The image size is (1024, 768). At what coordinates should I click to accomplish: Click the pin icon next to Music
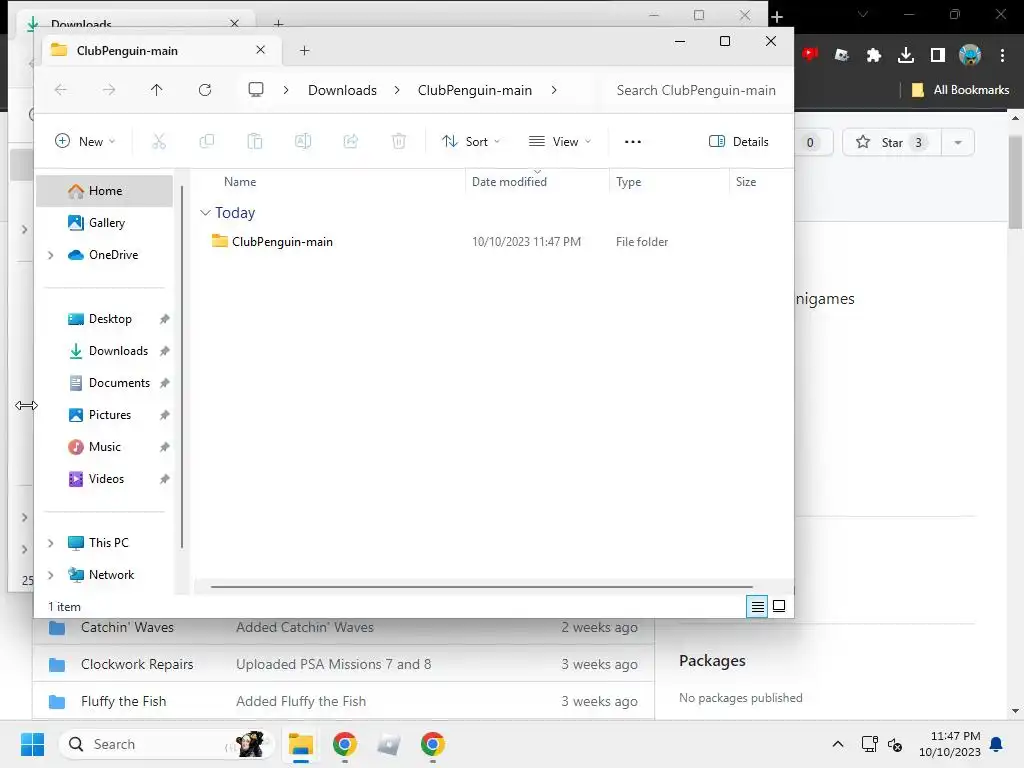point(165,447)
